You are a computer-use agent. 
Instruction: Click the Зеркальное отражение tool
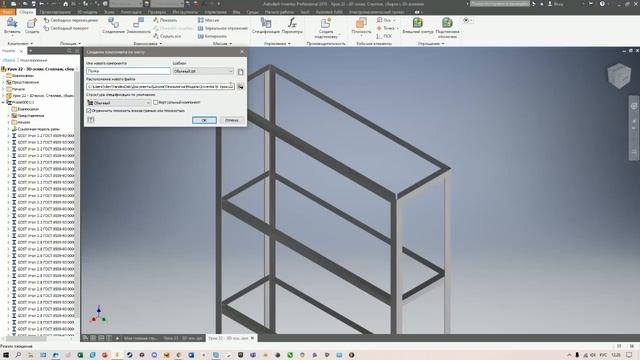(x=223, y=28)
